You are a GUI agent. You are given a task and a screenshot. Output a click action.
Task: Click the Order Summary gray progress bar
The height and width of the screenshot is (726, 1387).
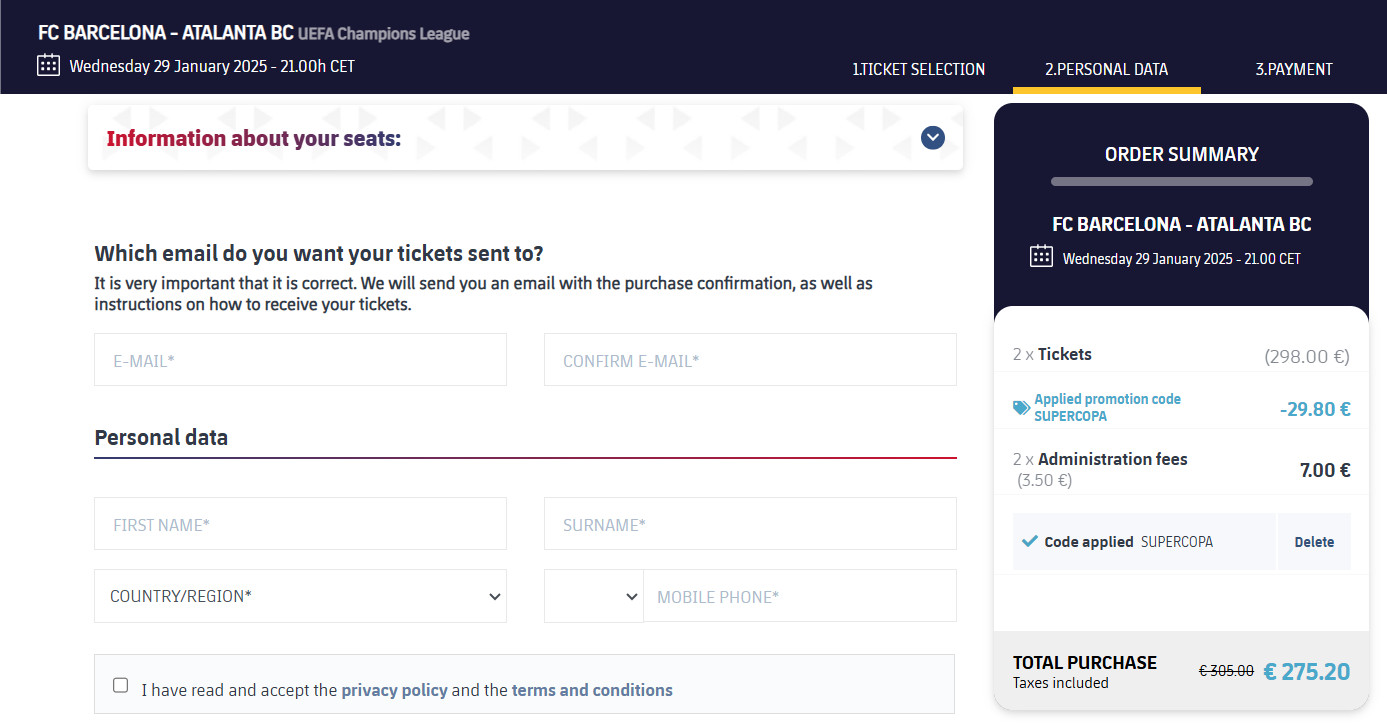tap(1181, 182)
